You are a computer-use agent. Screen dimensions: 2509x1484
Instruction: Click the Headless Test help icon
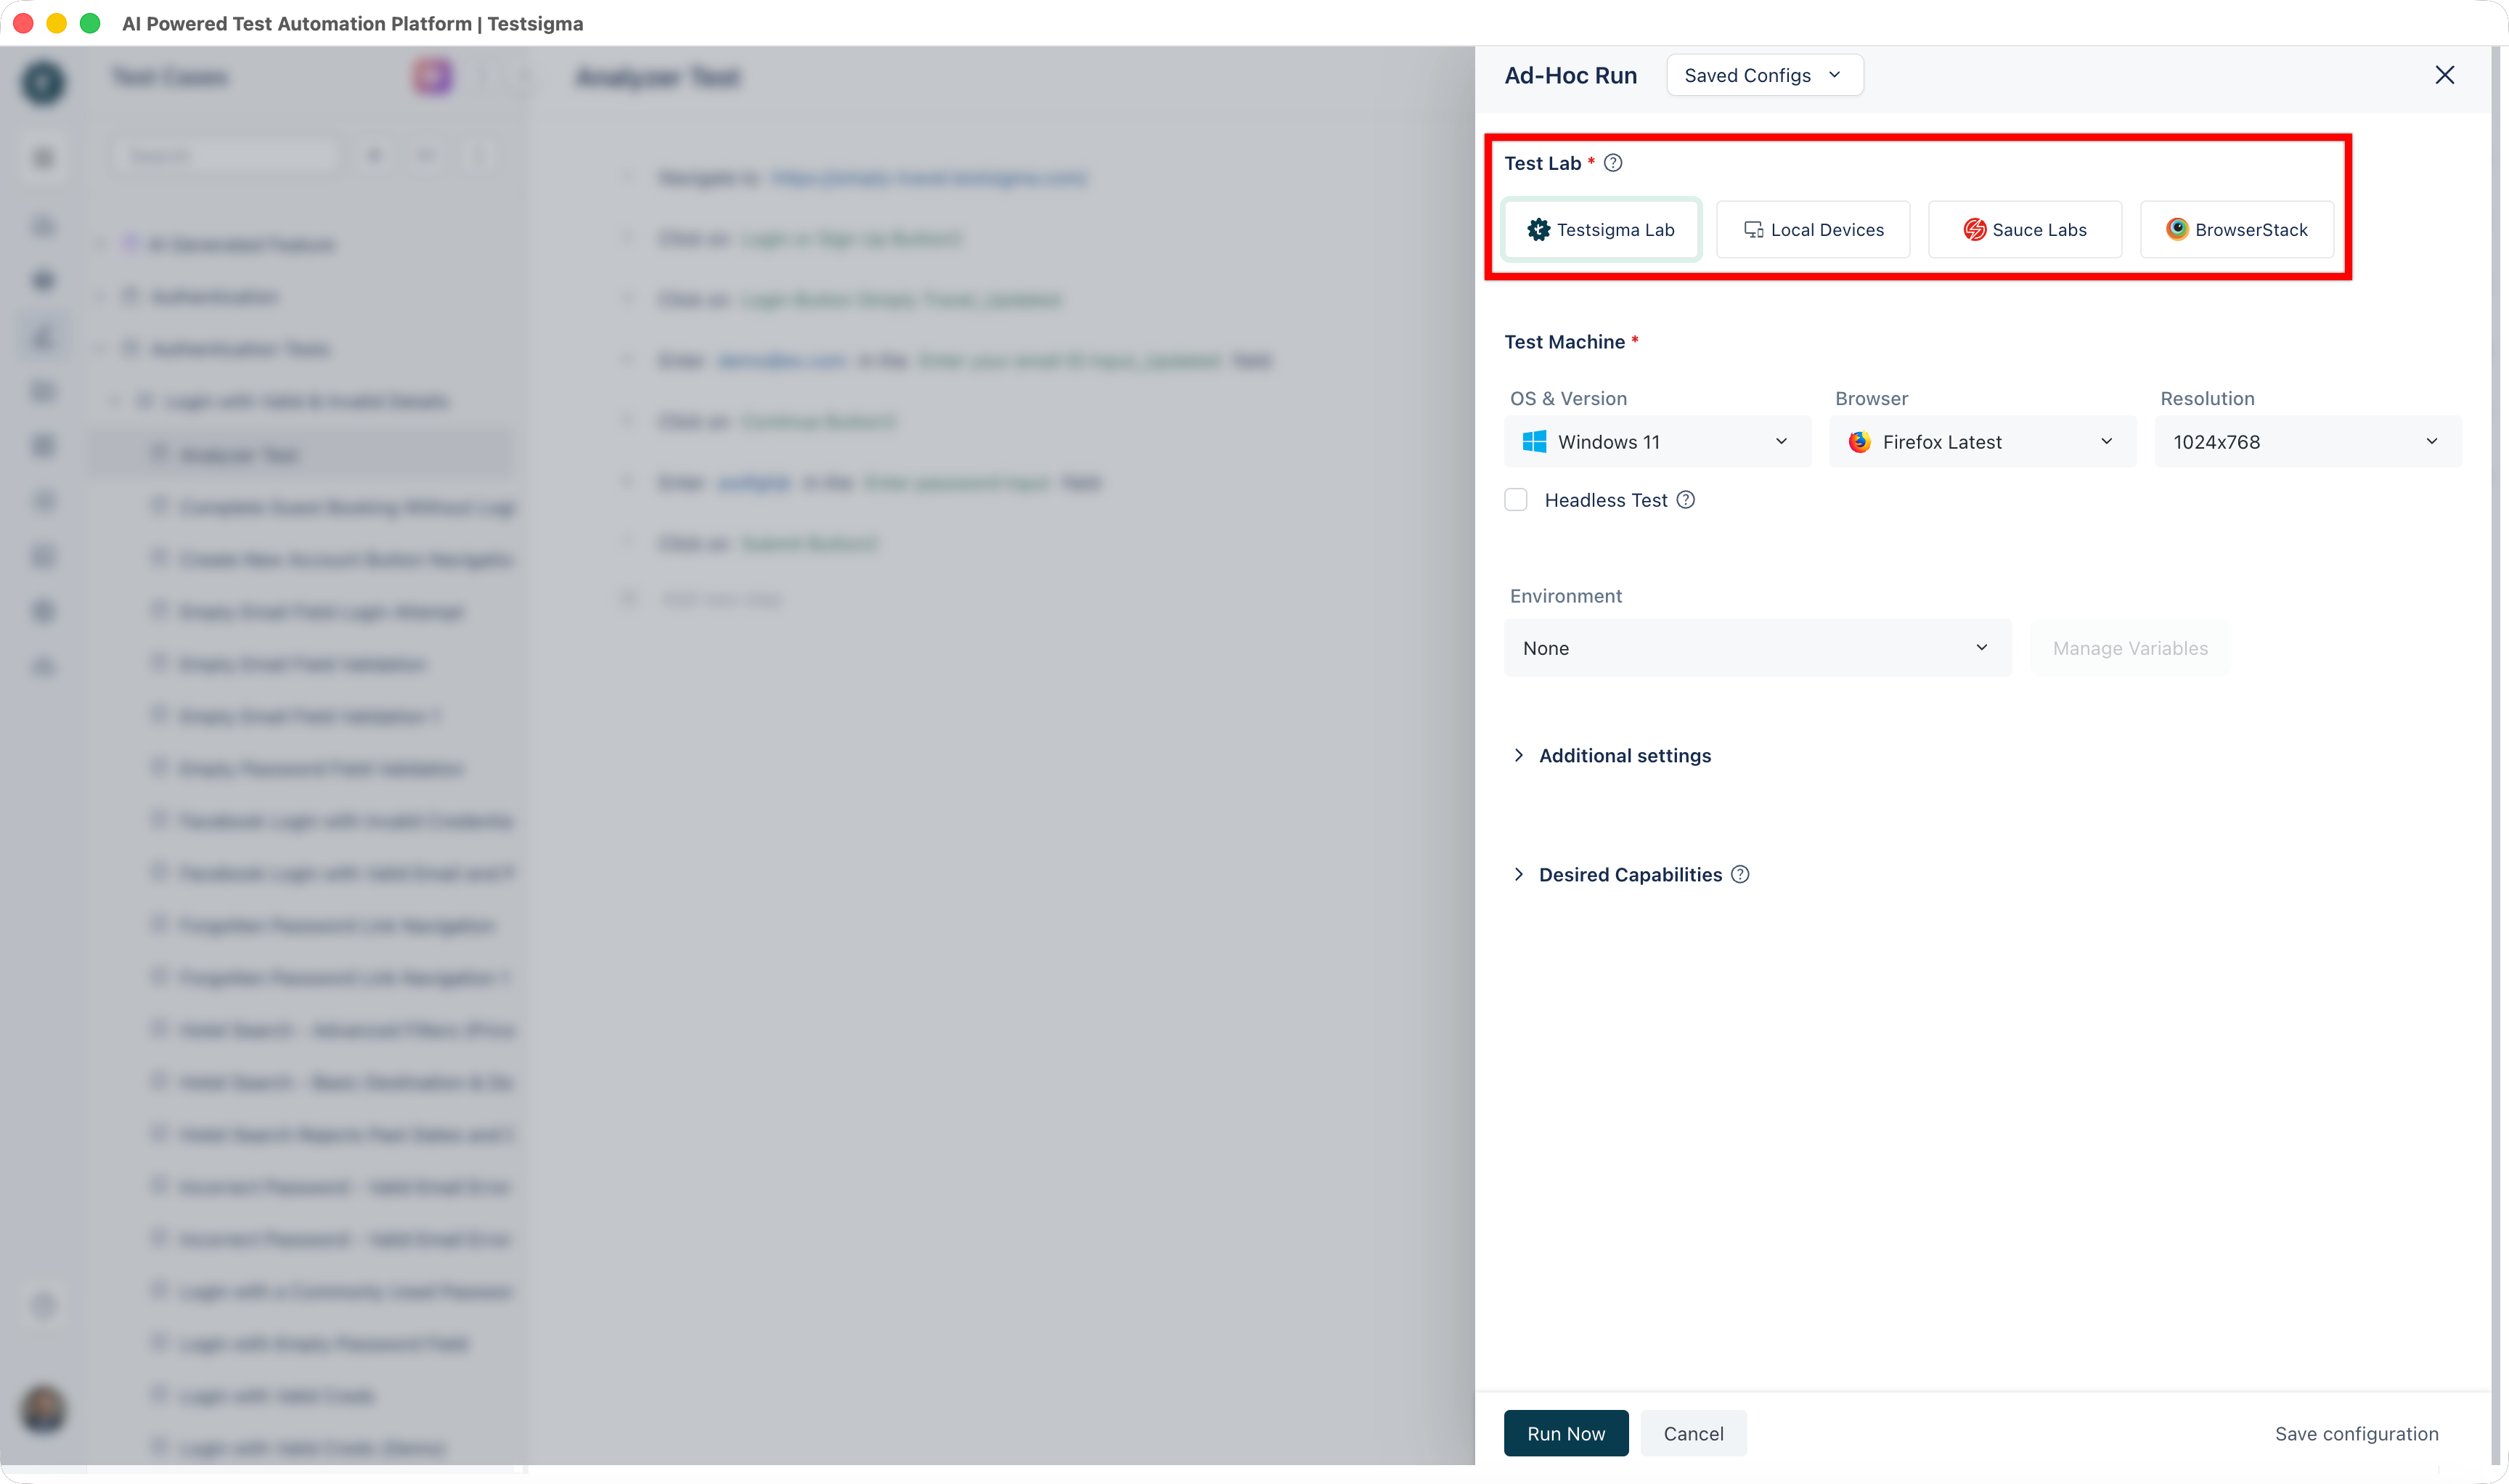(1686, 500)
